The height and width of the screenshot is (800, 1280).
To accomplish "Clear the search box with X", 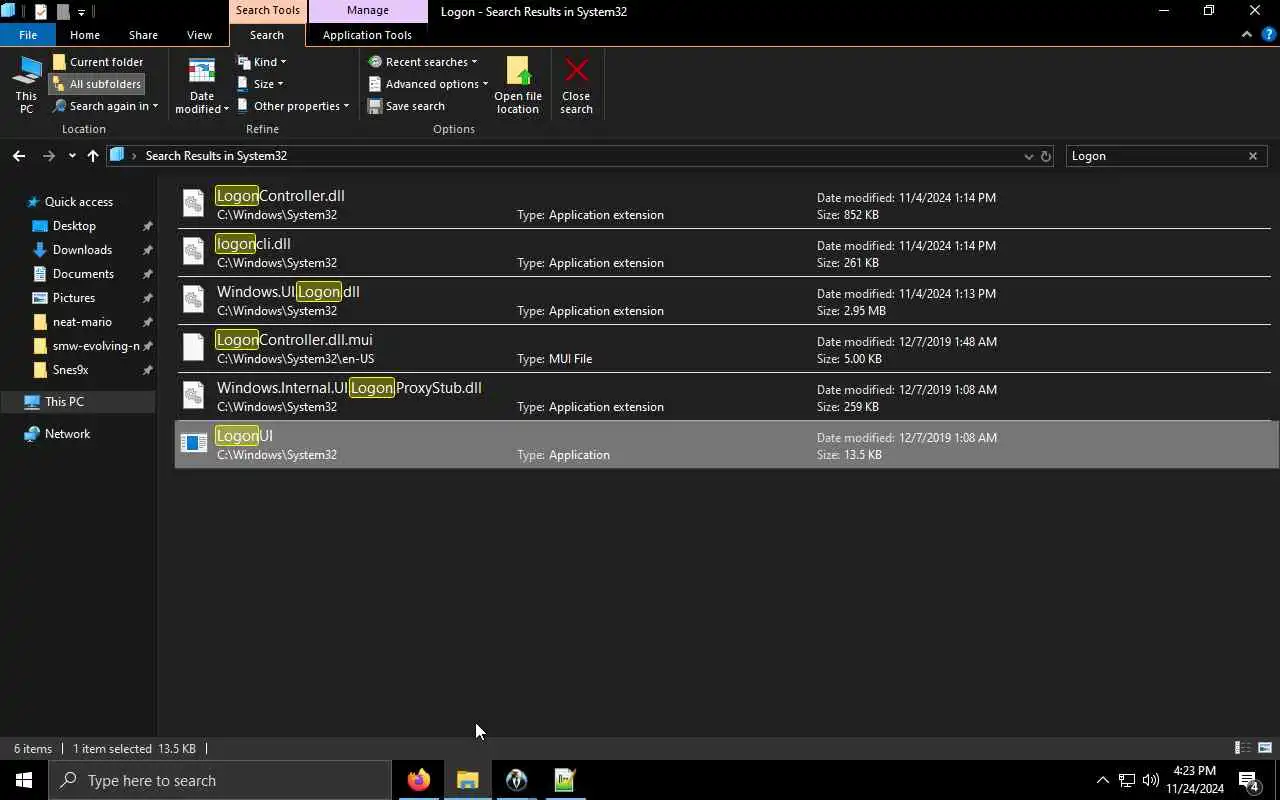I will 1253,156.
